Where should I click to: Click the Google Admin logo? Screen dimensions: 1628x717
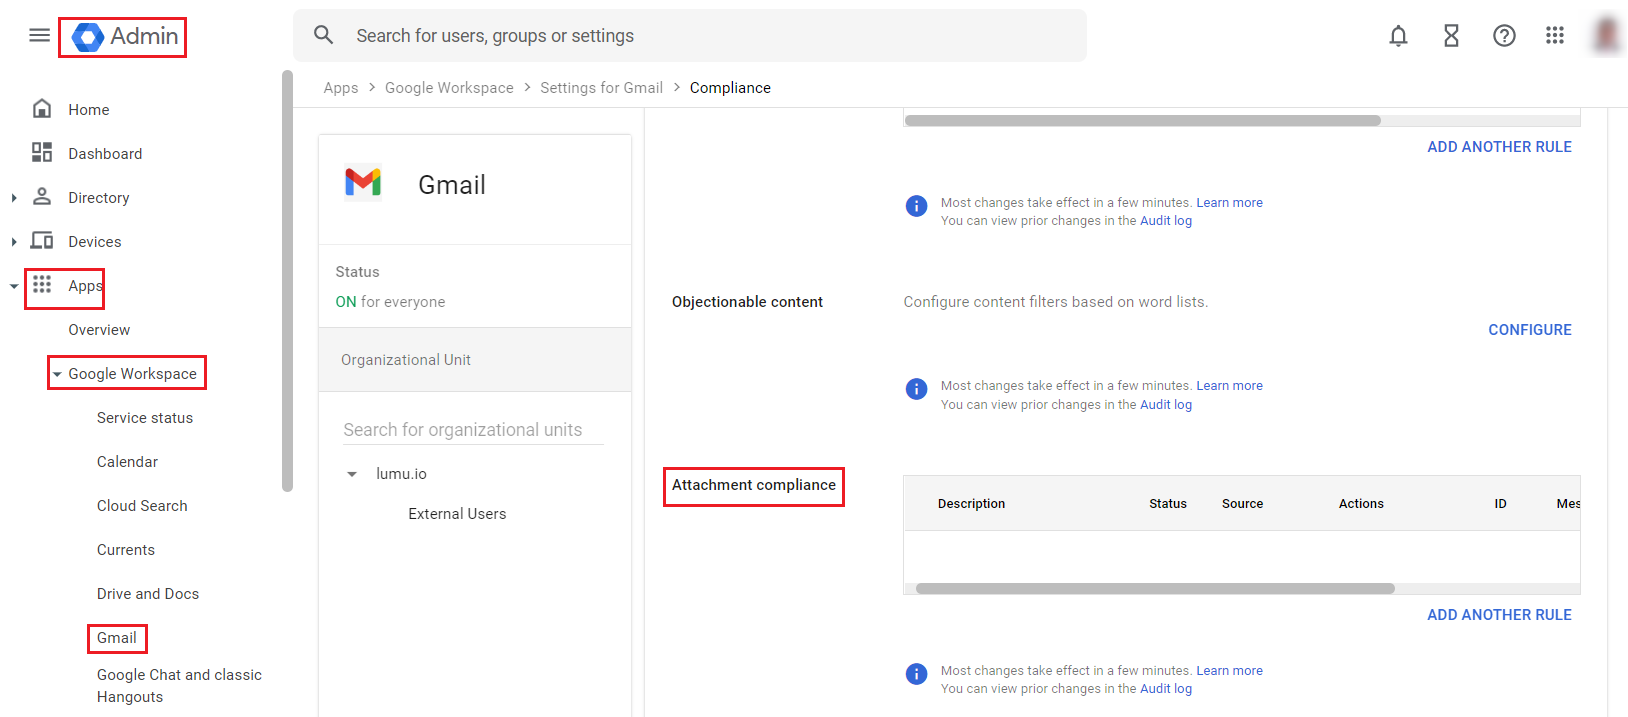123,37
